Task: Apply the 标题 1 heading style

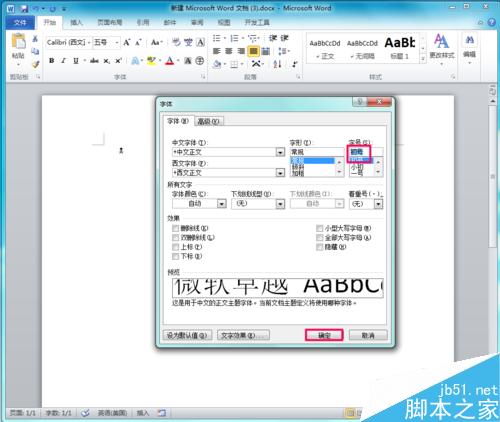Action: [400, 49]
